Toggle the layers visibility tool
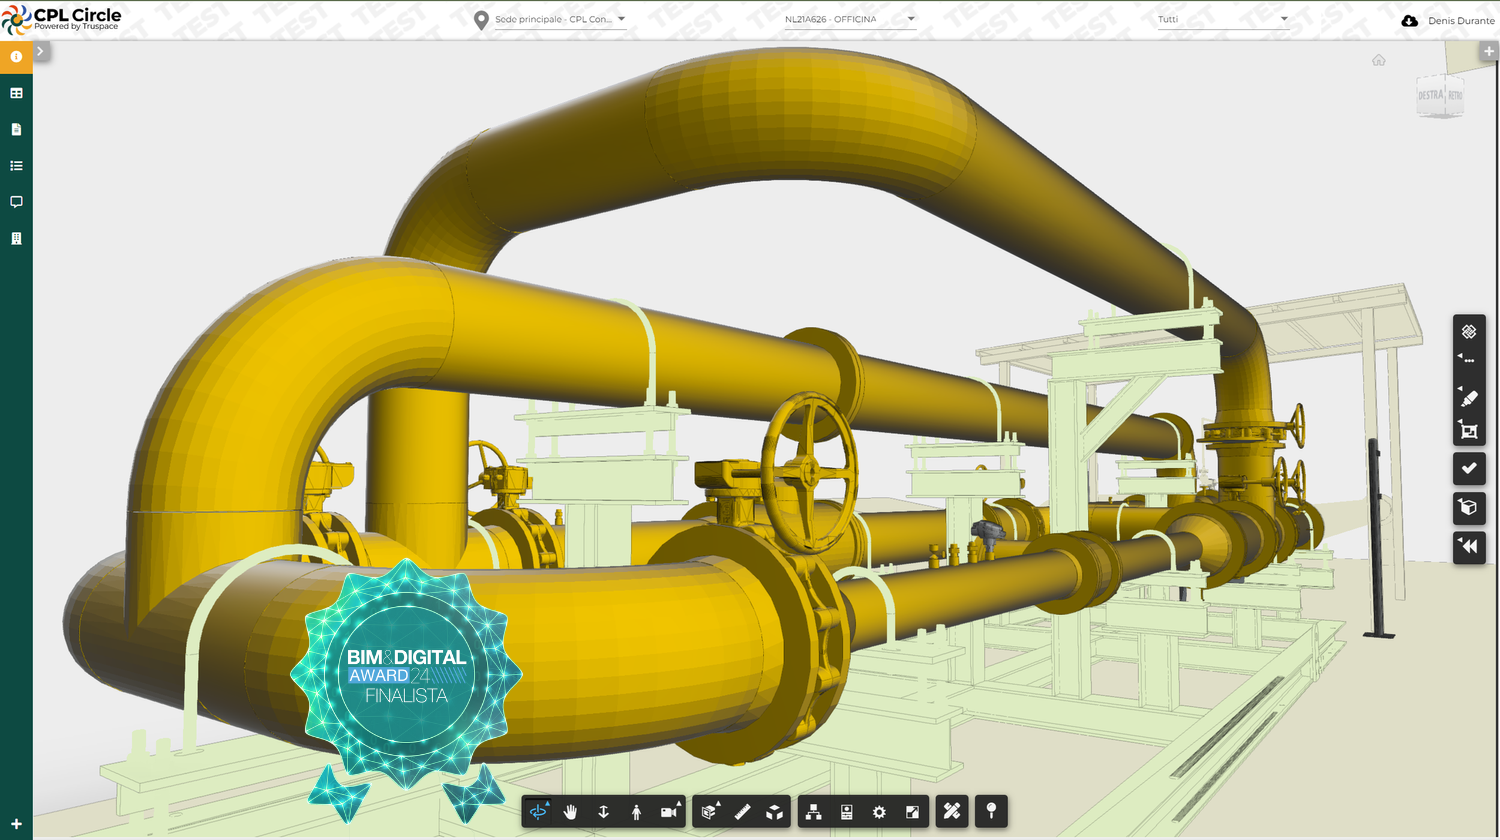This screenshot has width=1500, height=840. point(1468,331)
